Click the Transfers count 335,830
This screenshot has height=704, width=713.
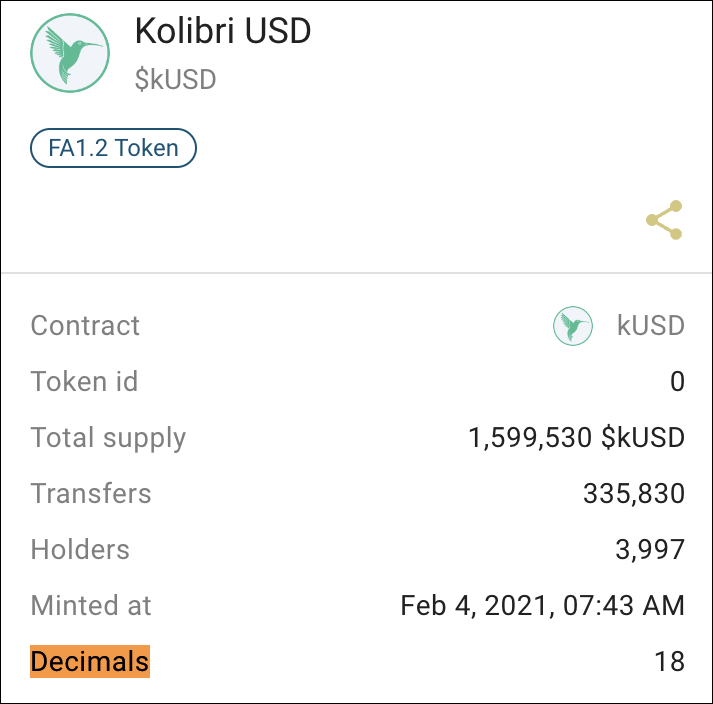(x=633, y=494)
